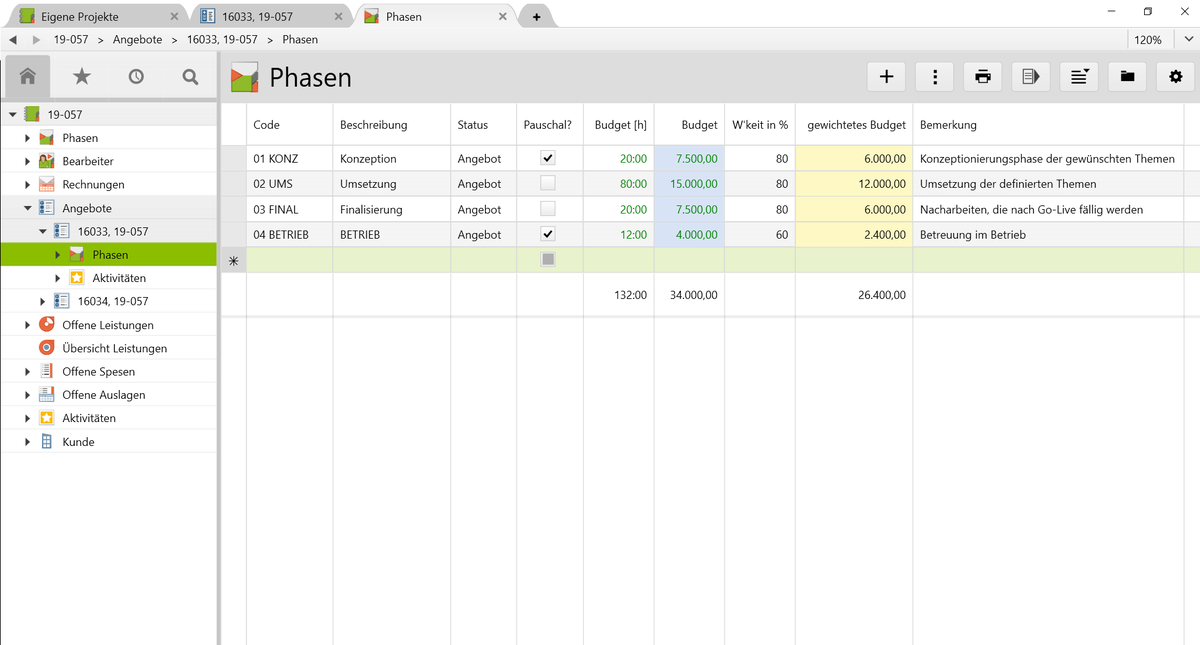Open the favorites star in the sidebar
Screen dimensions: 1200x645
82,77
